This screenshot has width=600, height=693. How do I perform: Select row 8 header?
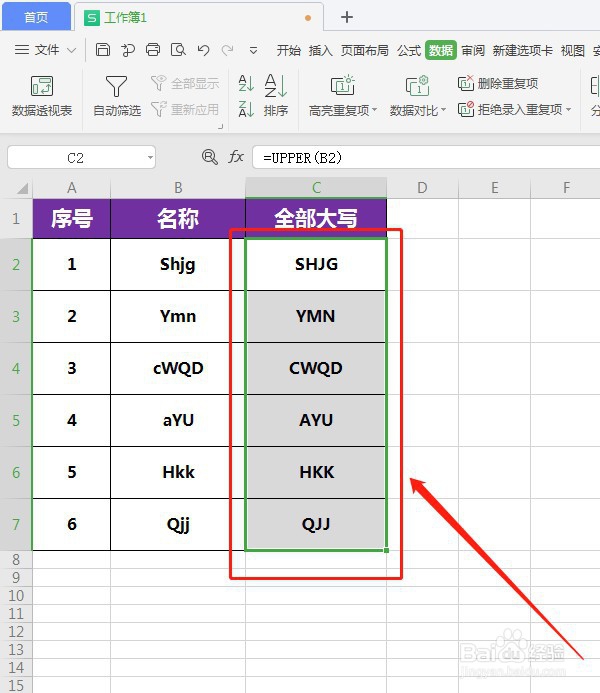[16, 560]
